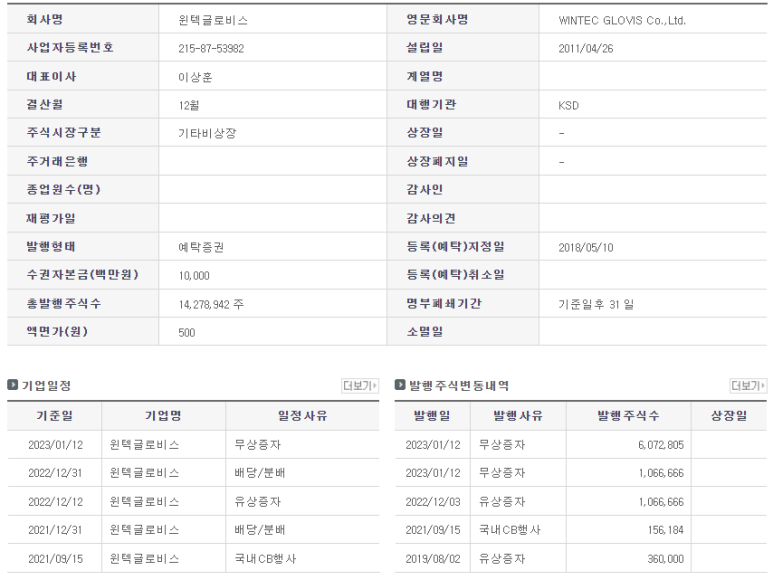Viewport: 773px width, 580px height.
Task: Select 유상증자 on 2022/12/12 row
Action: point(257,502)
